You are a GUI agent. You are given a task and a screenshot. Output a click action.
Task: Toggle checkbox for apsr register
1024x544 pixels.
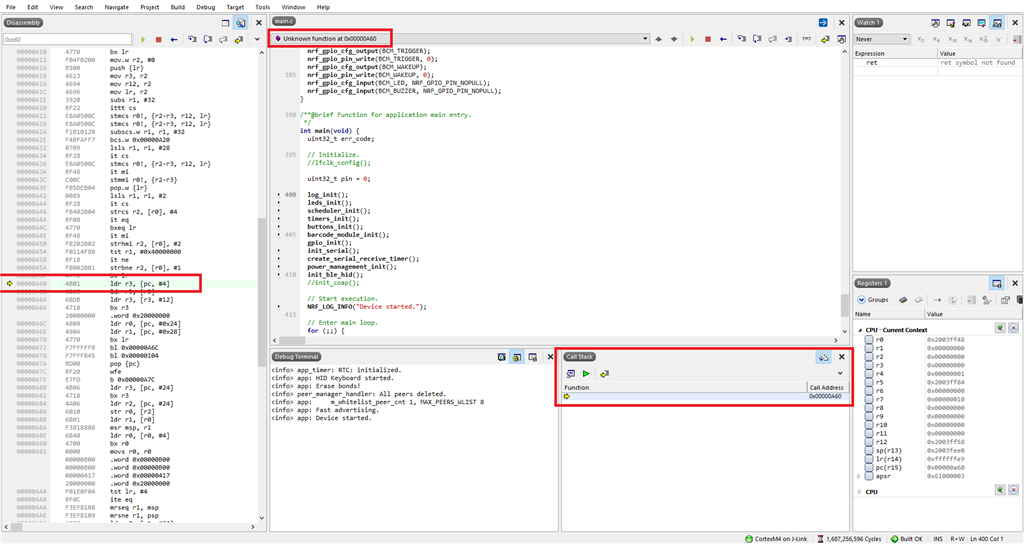[x=869, y=475]
